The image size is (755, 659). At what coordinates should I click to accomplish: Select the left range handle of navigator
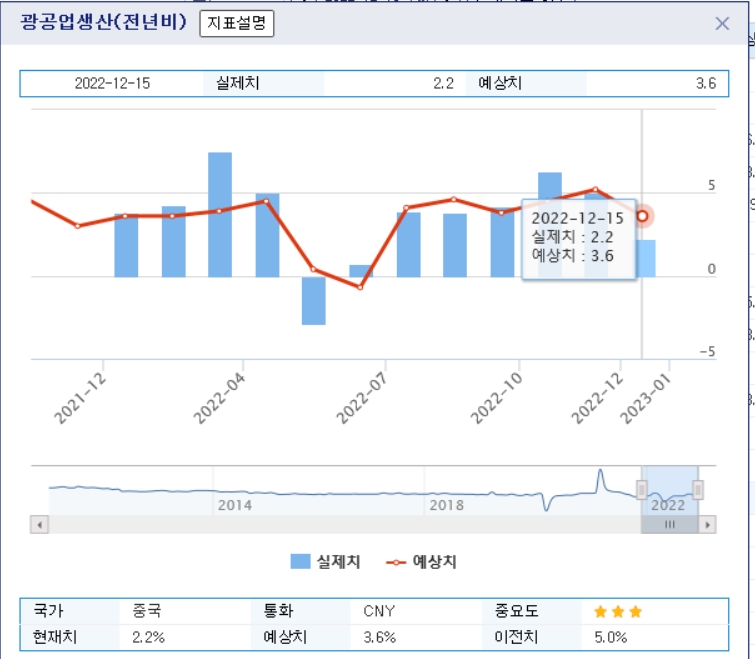tap(641, 490)
